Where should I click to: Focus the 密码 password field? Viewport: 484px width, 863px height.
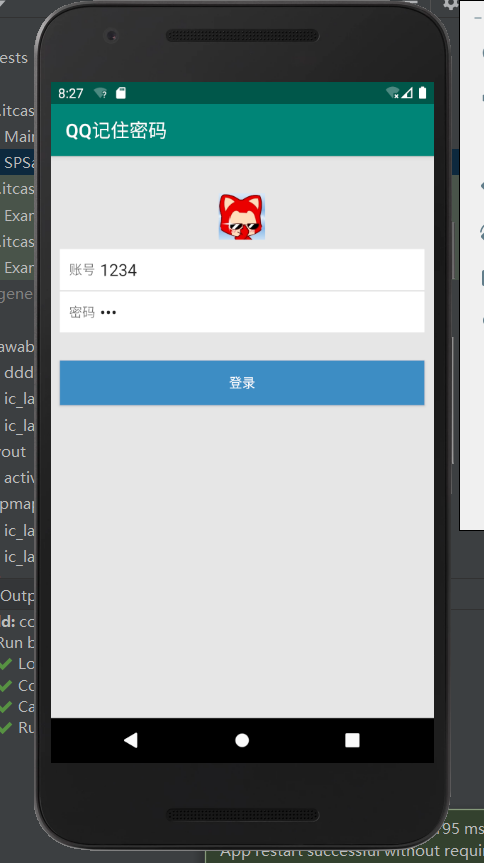tap(242, 312)
